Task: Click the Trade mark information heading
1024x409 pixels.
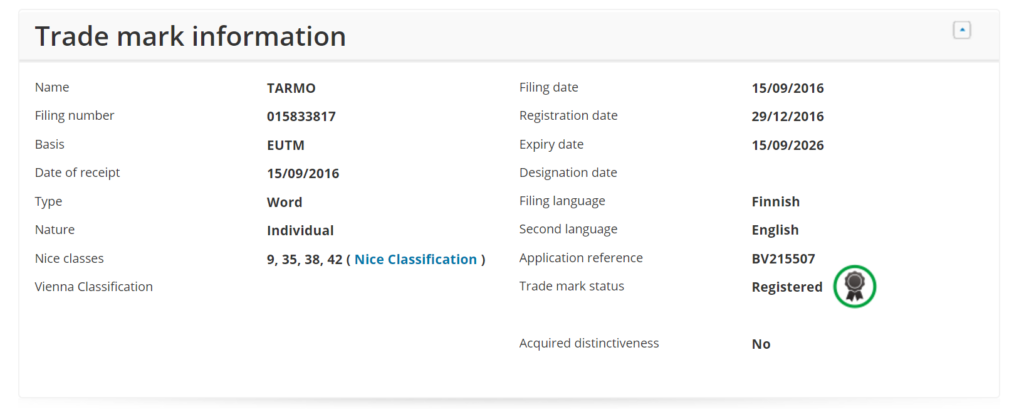Action: [190, 36]
